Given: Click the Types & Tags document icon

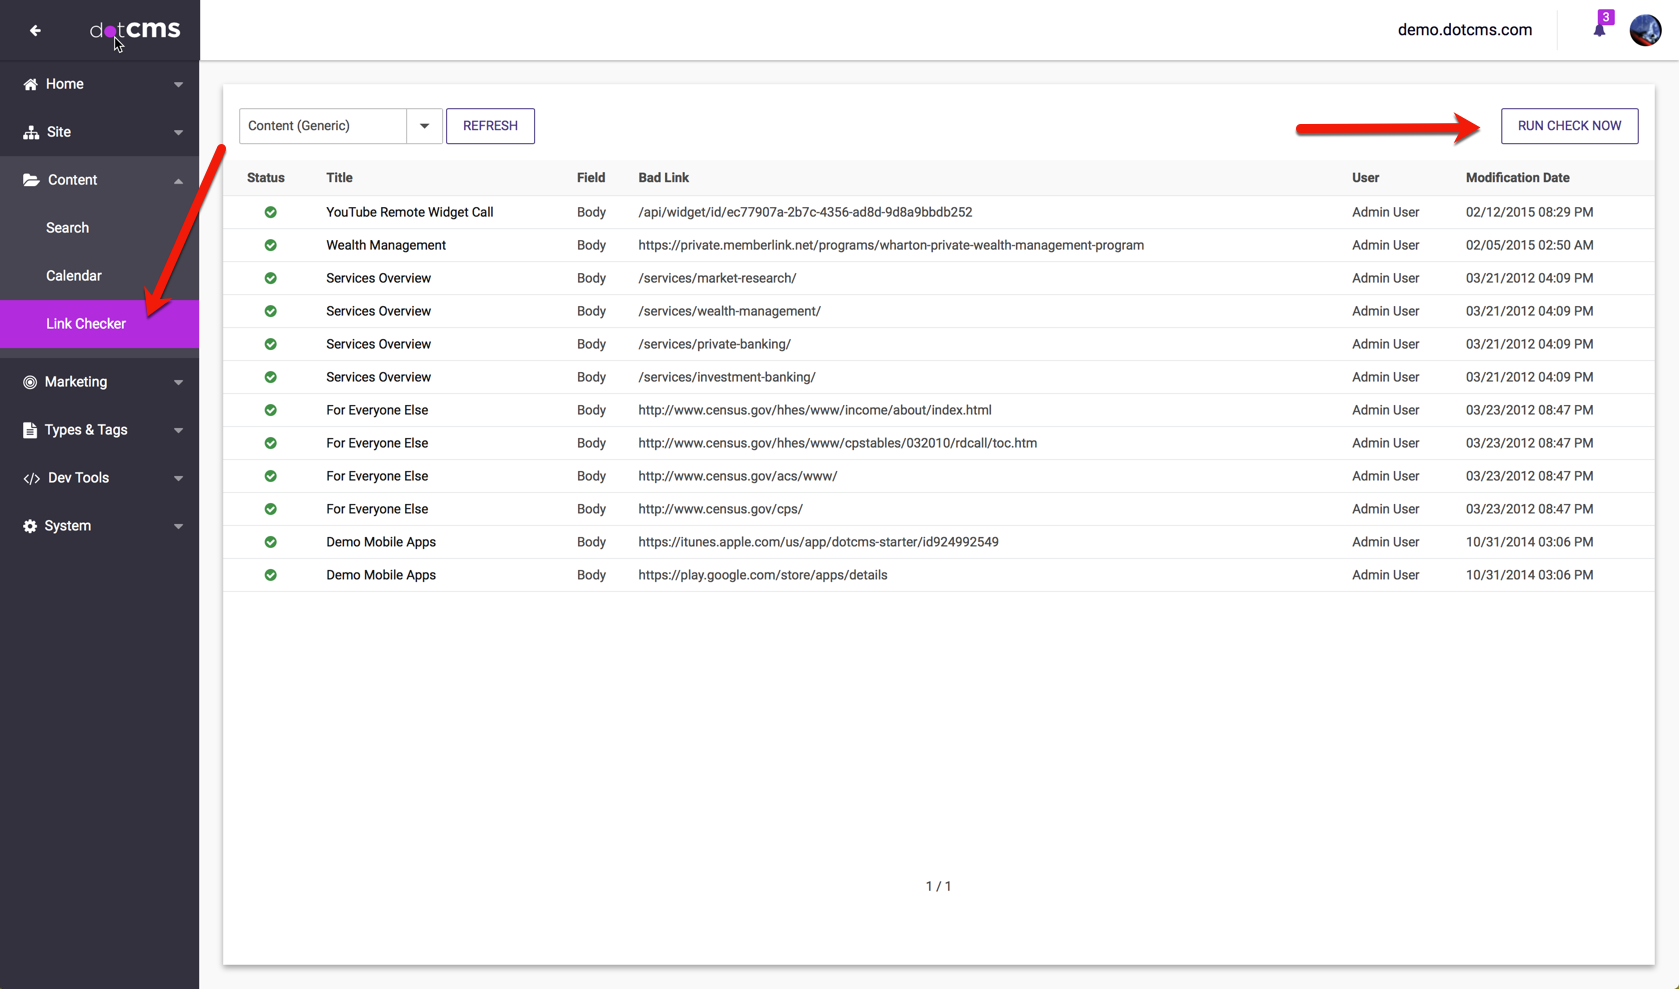Looking at the screenshot, I should point(30,430).
